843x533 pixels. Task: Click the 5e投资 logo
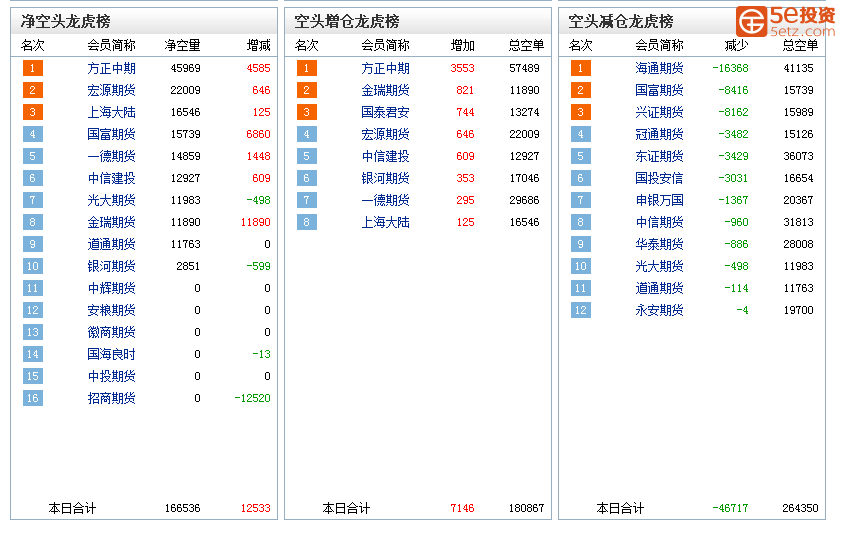tap(785, 22)
